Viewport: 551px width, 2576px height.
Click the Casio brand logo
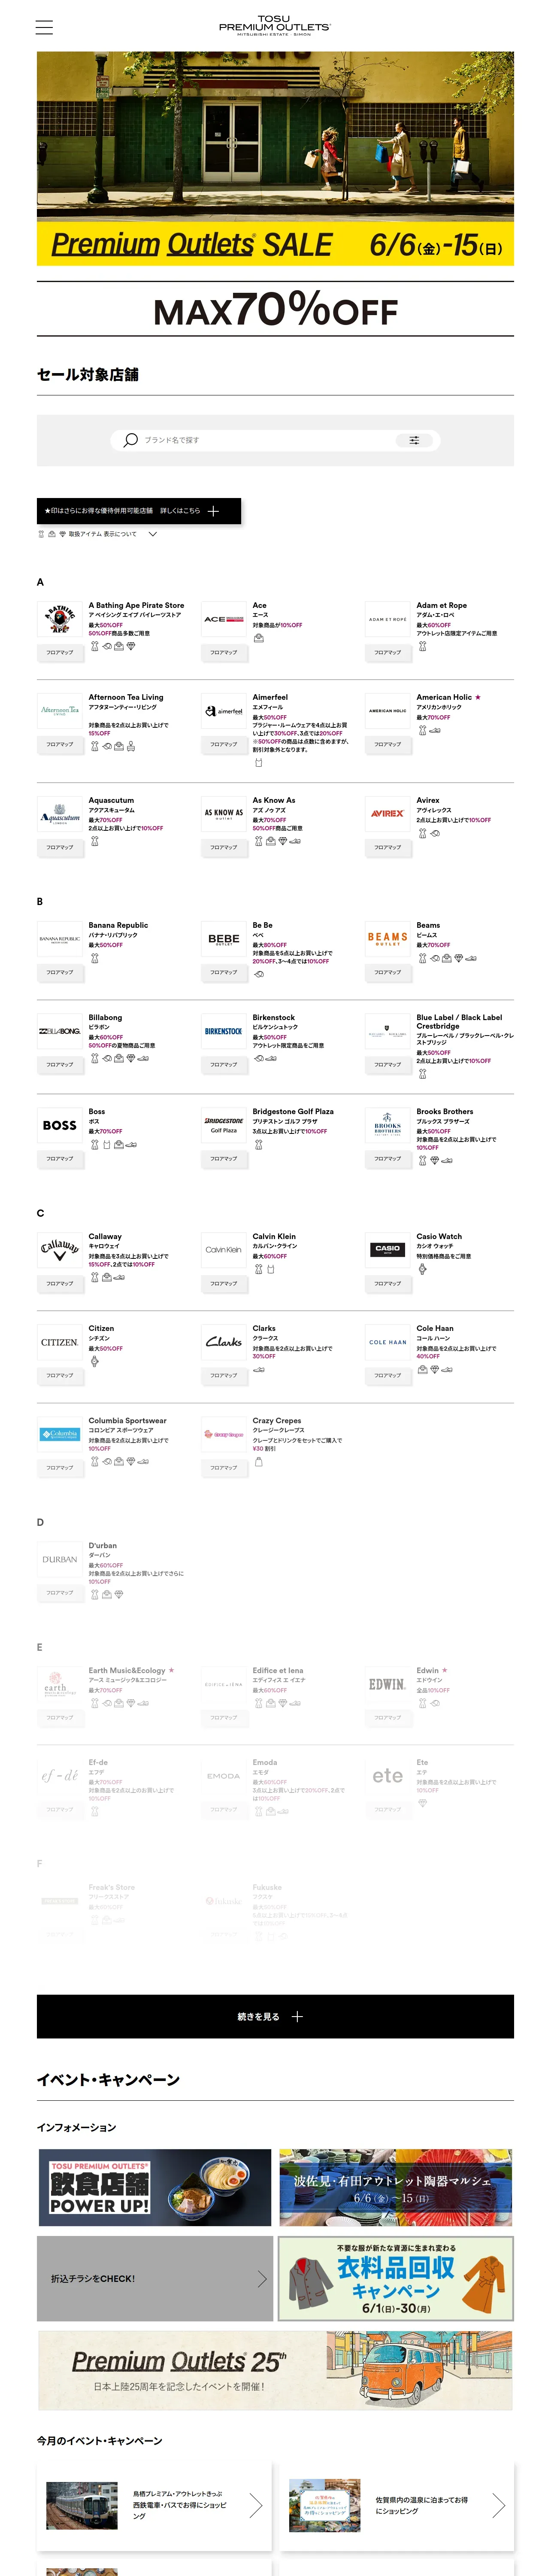click(387, 1249)
